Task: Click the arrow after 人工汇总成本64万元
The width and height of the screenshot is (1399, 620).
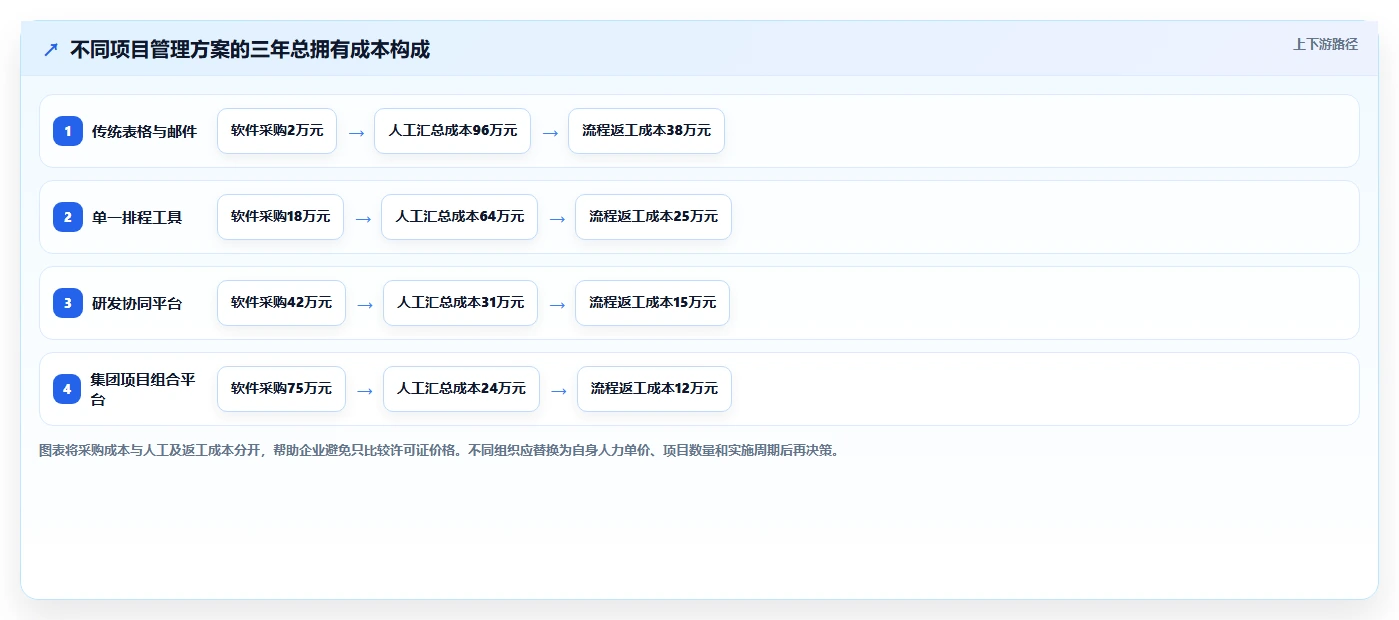Action: (x=557, y=218)
